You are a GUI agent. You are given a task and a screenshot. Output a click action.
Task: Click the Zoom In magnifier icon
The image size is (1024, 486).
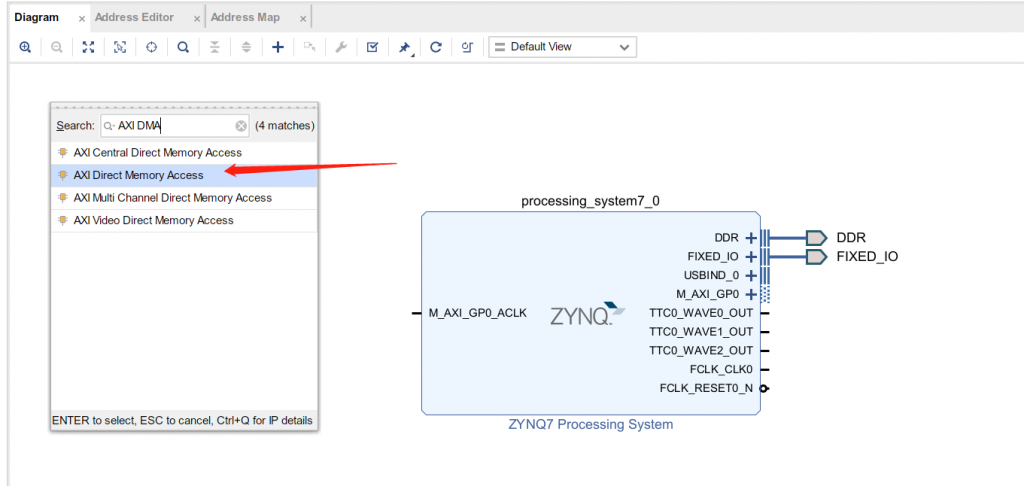coord(25,47)
